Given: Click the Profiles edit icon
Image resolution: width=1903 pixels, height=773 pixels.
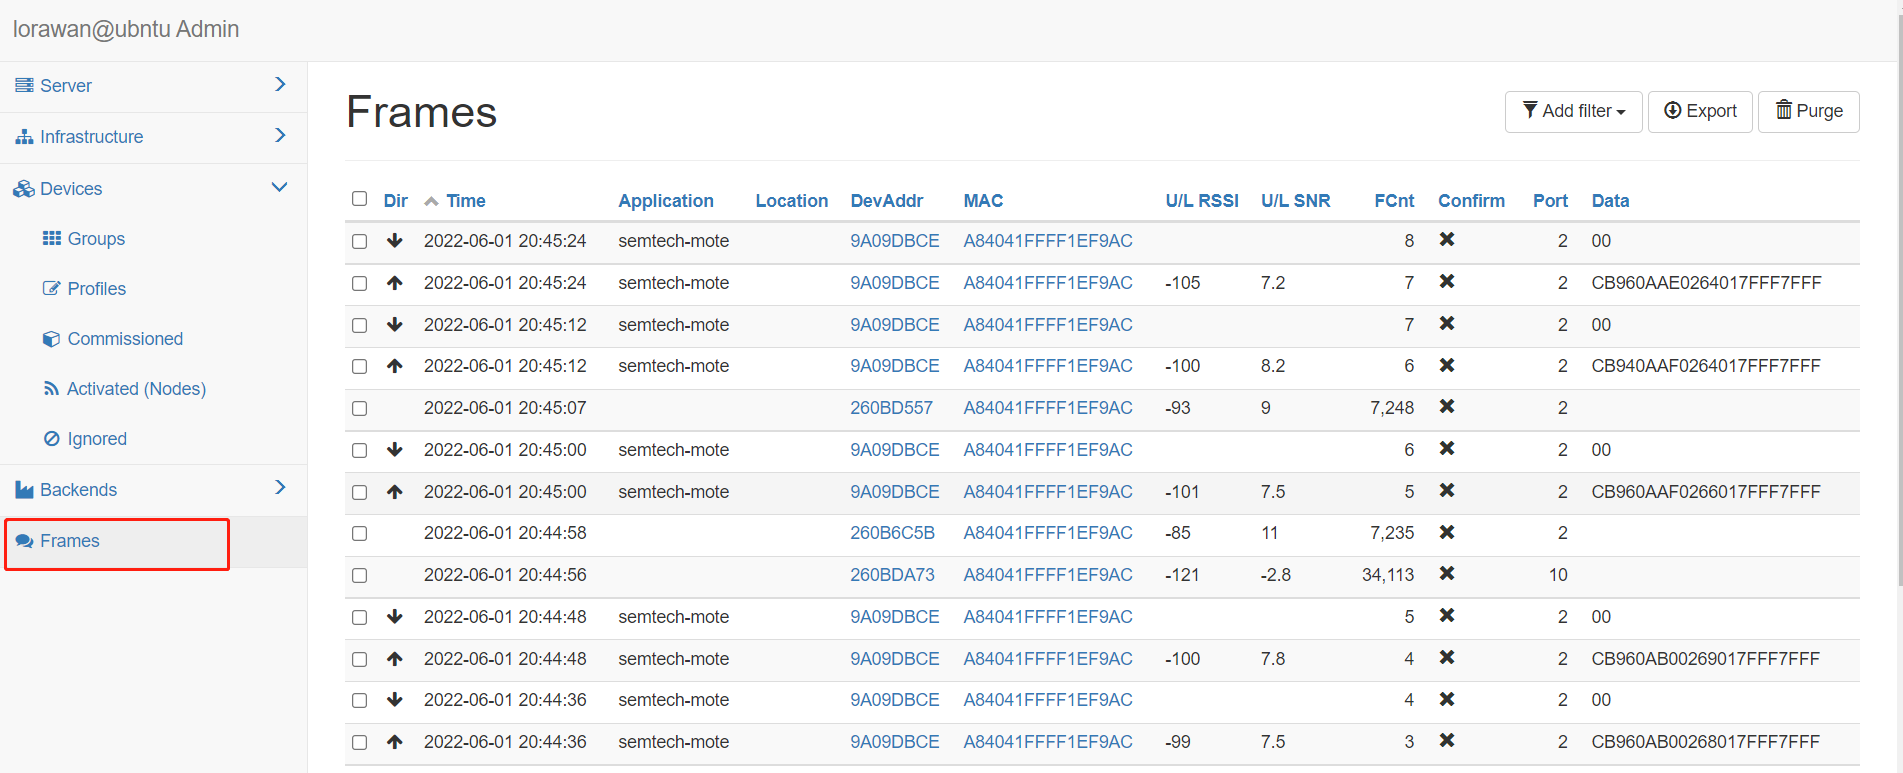Looking at the screenshot, I should click(x=52, y=289).
